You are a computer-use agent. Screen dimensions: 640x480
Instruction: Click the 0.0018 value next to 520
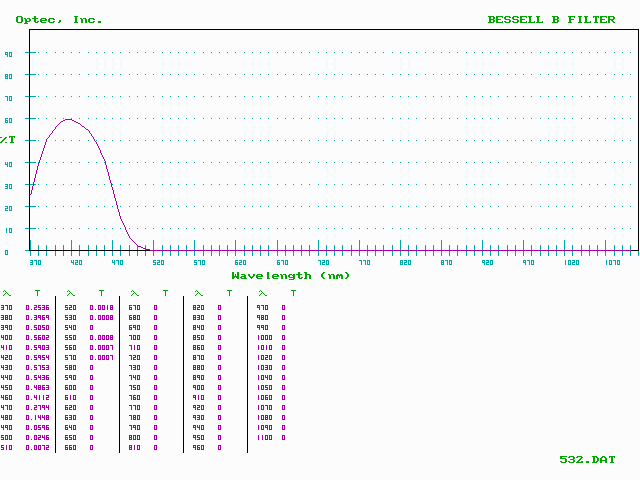click(101, 308)
